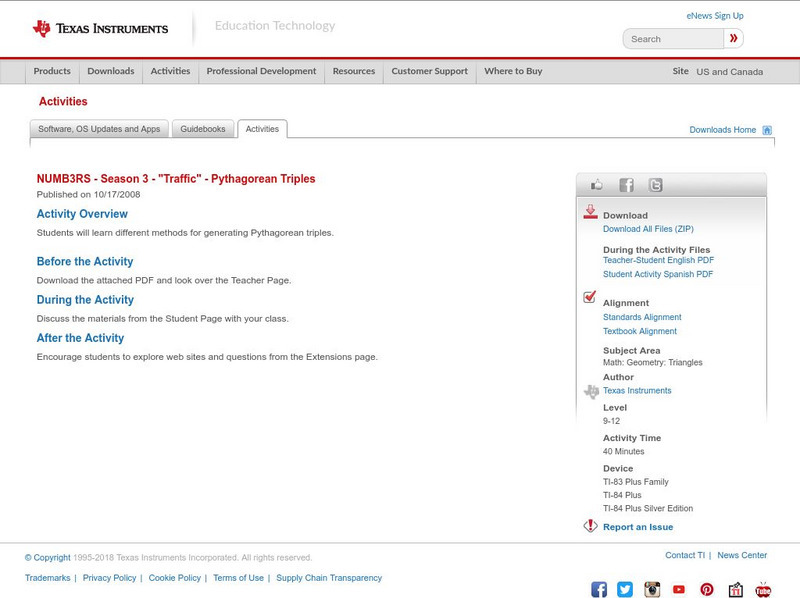Click the After the Activity heading
Viewport: 800px width, 598px height.
click(80, 338)
